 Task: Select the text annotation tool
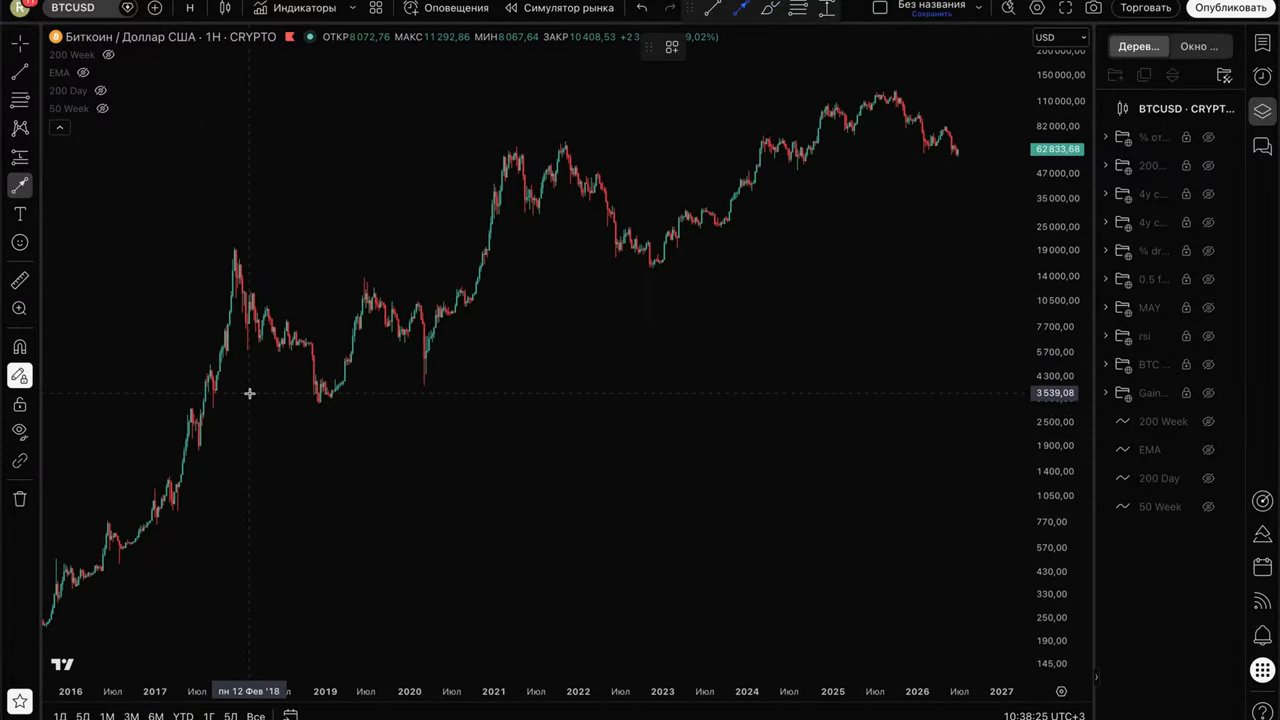click(20, 214)
